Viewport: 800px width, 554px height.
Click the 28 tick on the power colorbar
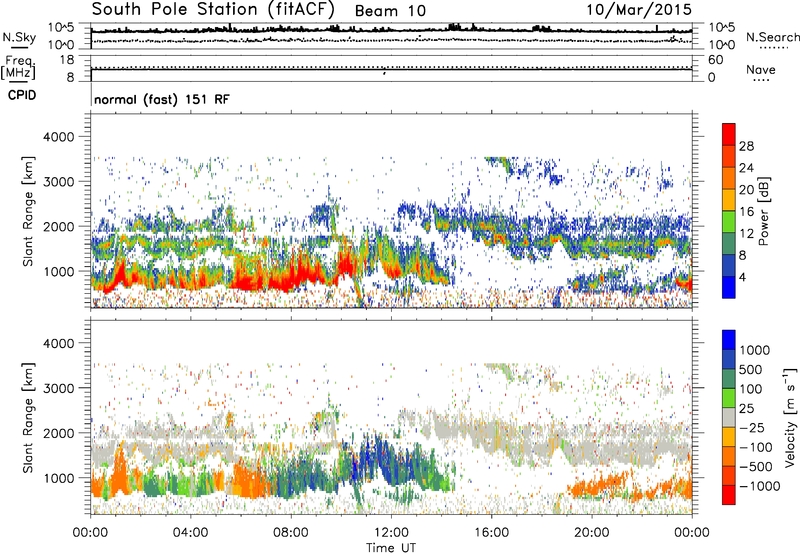pyautogui.click(x=746, y=146)
